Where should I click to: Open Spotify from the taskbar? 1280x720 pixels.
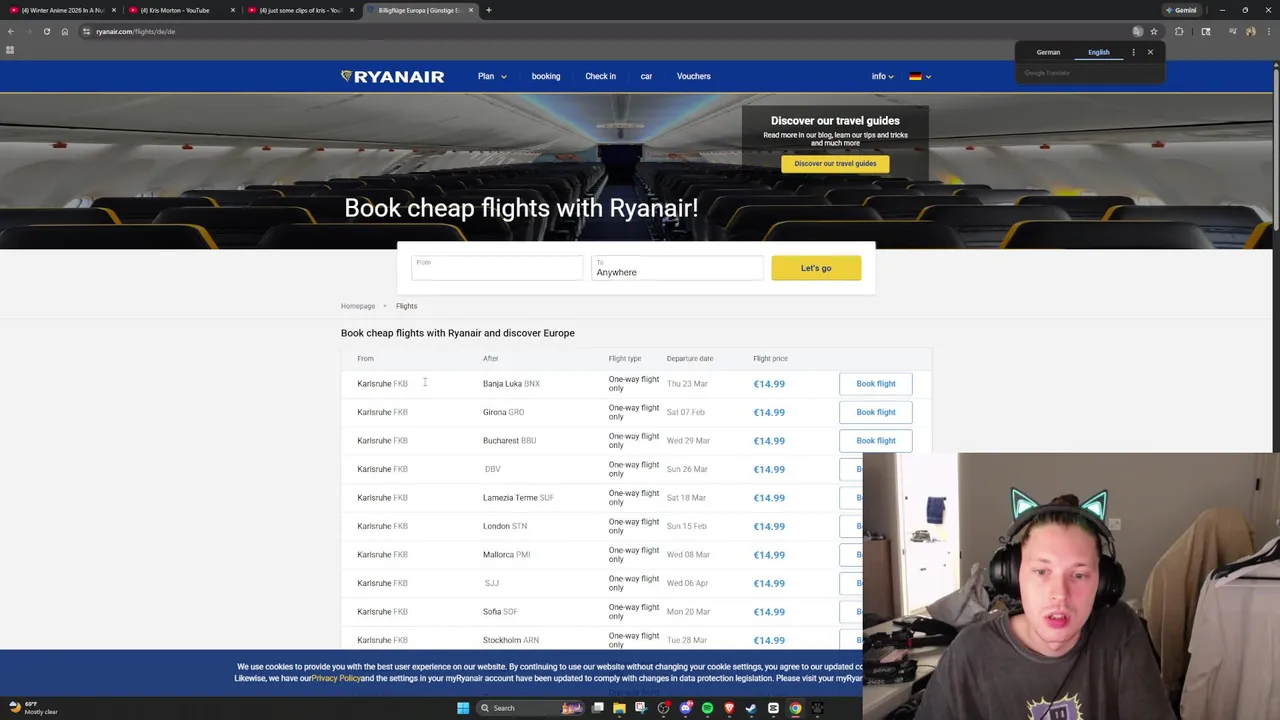[x=707, y=708]
